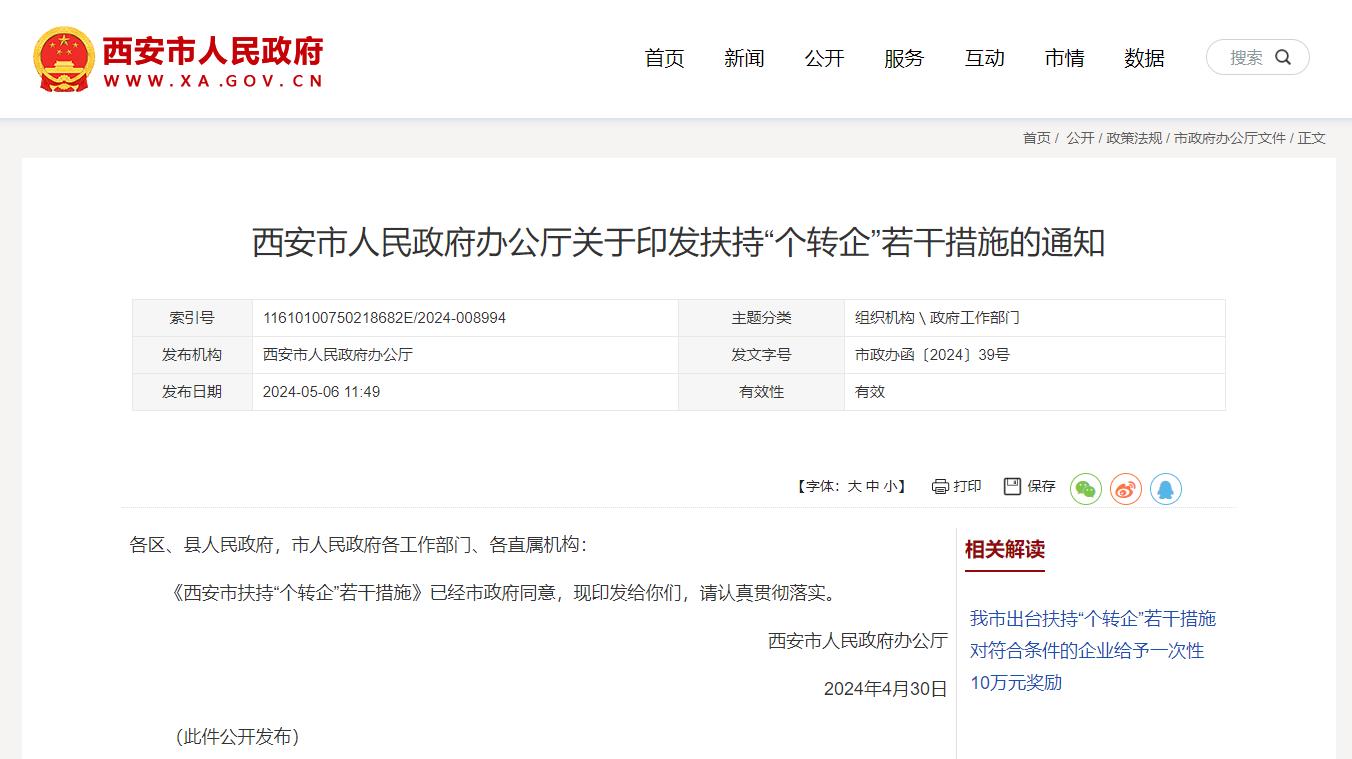Click the 有效性 label cell

pos(761,392)
